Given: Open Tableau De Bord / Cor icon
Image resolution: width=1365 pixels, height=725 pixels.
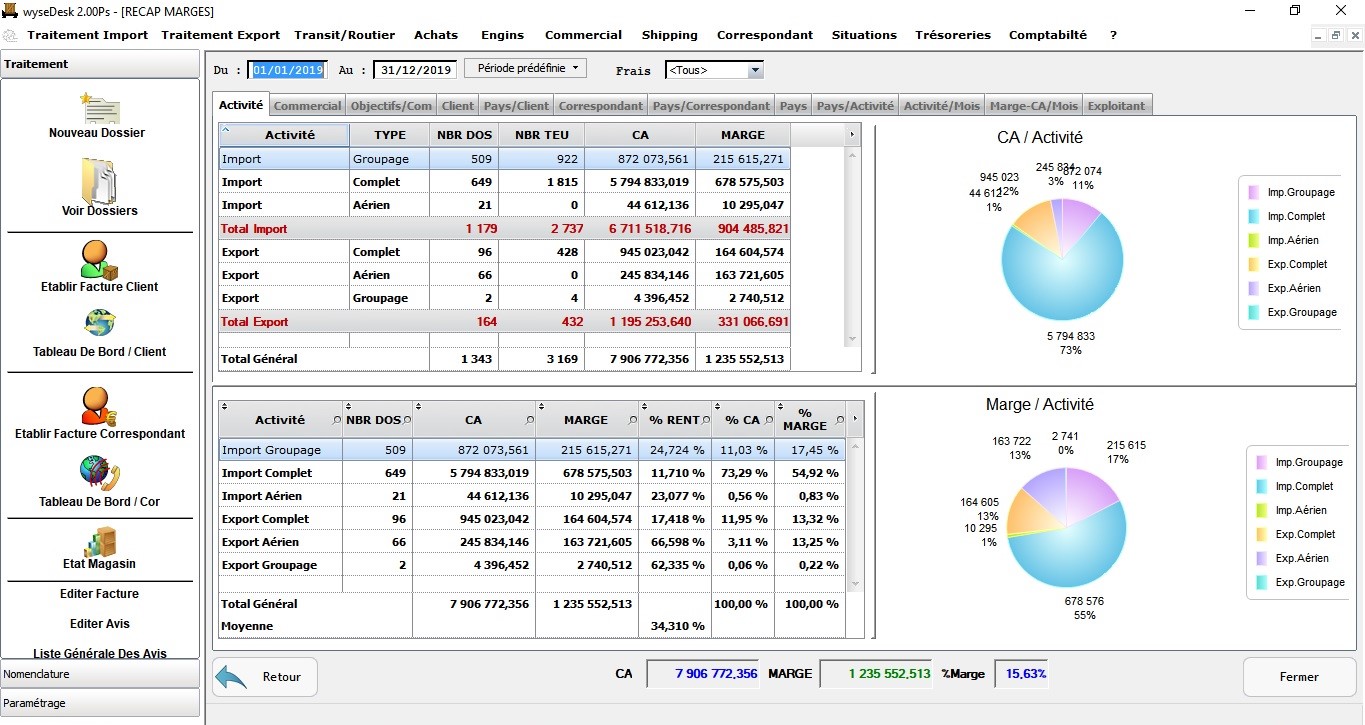Looking at the screenshot, I should click(99, 473).
